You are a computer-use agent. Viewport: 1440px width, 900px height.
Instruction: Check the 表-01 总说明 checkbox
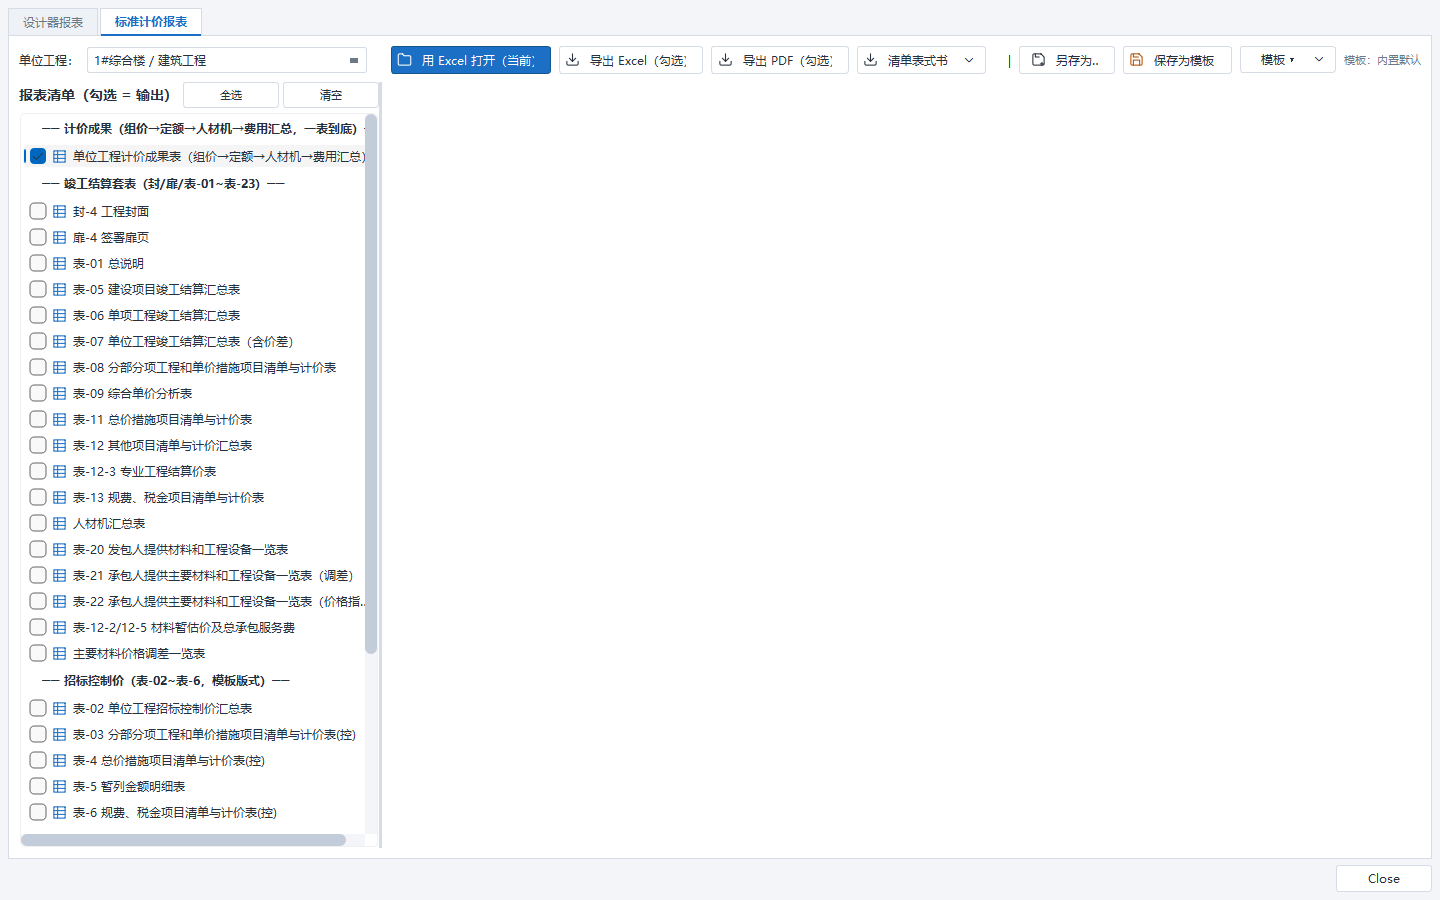(38, 263)
